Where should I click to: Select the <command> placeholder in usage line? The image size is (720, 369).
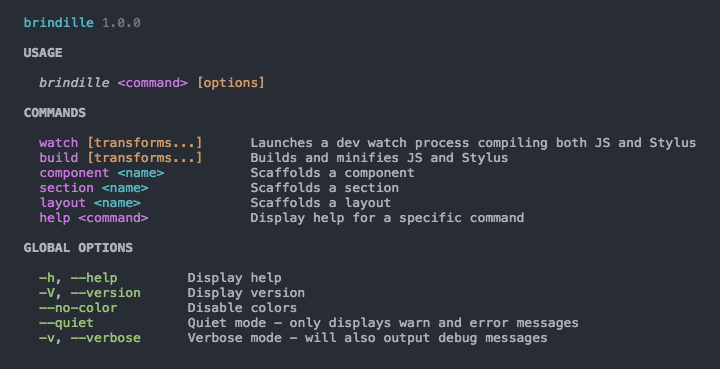[152, 83]
